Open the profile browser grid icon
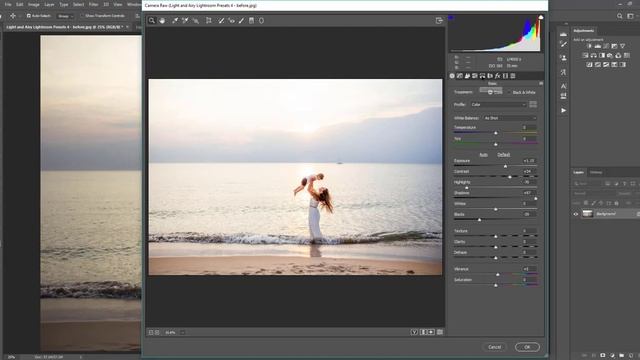This screenshot has height=360, width=640. (533, 104)
